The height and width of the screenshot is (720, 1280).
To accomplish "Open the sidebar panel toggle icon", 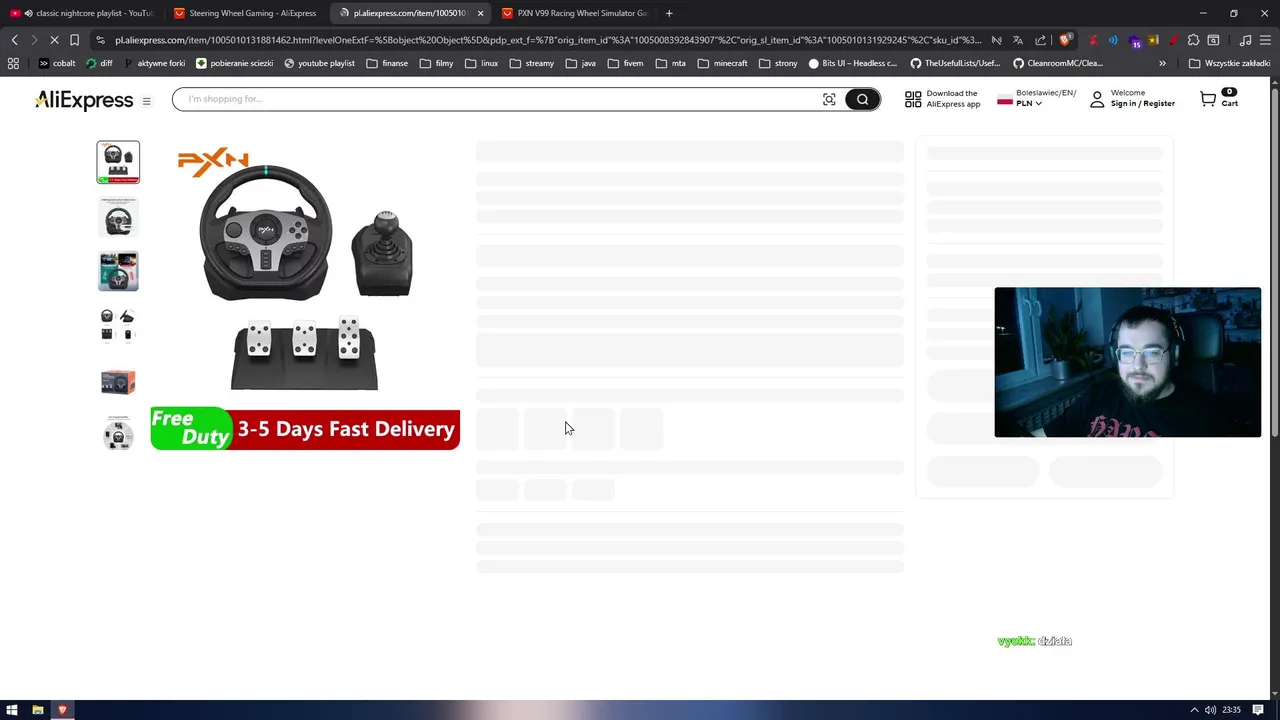I will (1213, 40).
